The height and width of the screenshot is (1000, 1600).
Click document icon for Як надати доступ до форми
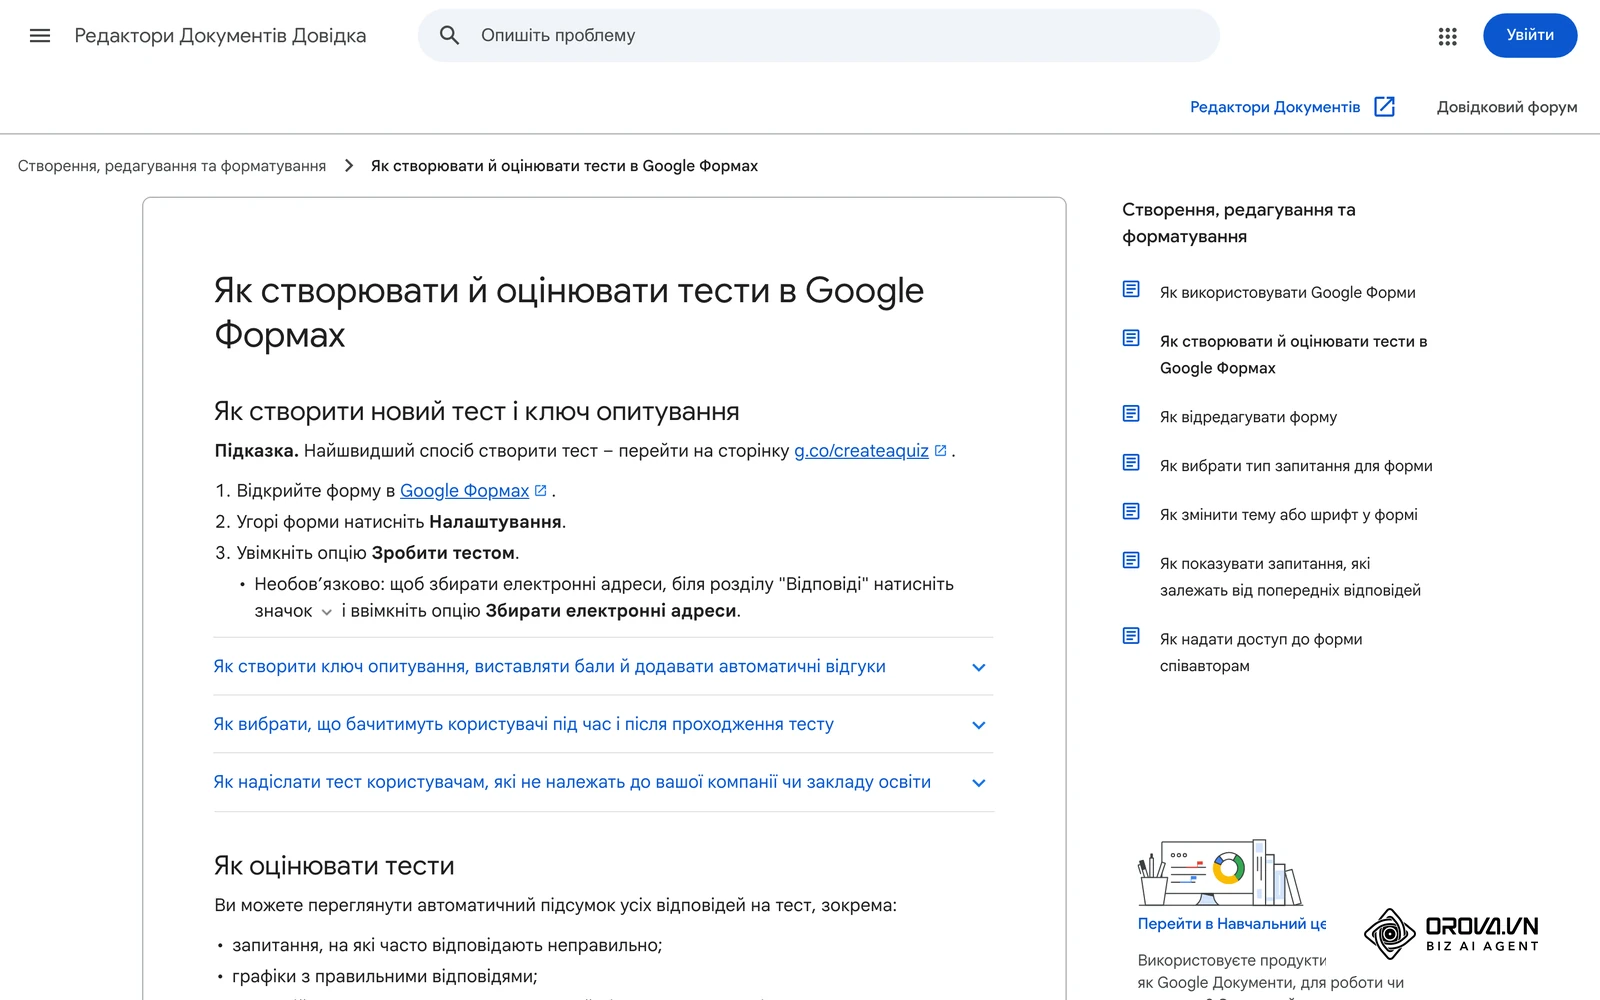click(x=1131, y=636)
